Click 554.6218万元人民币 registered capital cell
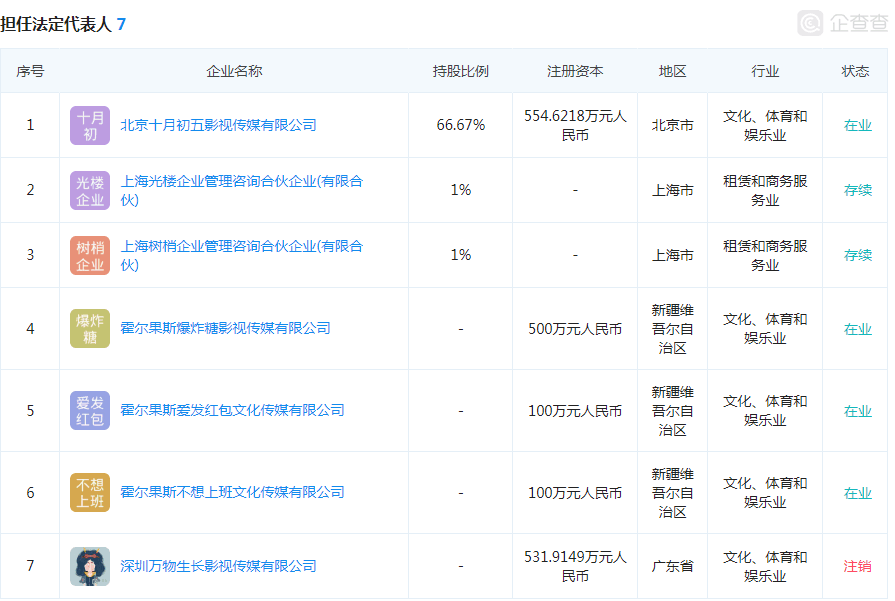This screenshot has height=601, width=895. click(x=575, y=126)
